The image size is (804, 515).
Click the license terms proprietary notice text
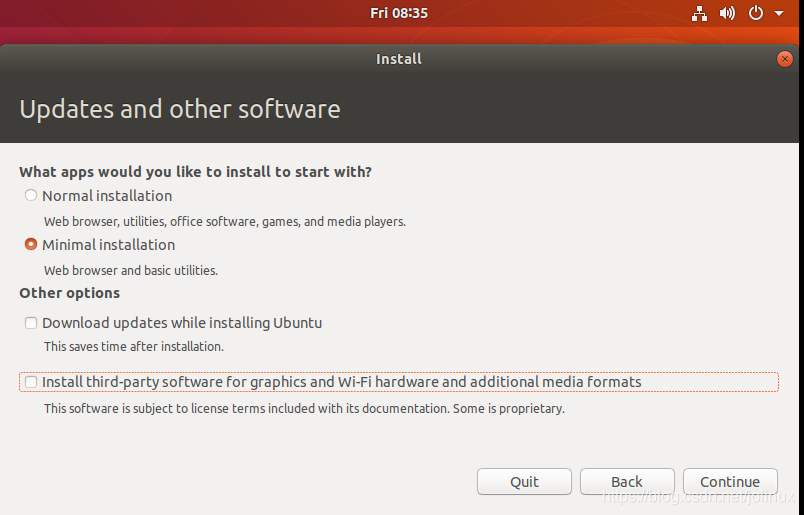coord(304,409)
